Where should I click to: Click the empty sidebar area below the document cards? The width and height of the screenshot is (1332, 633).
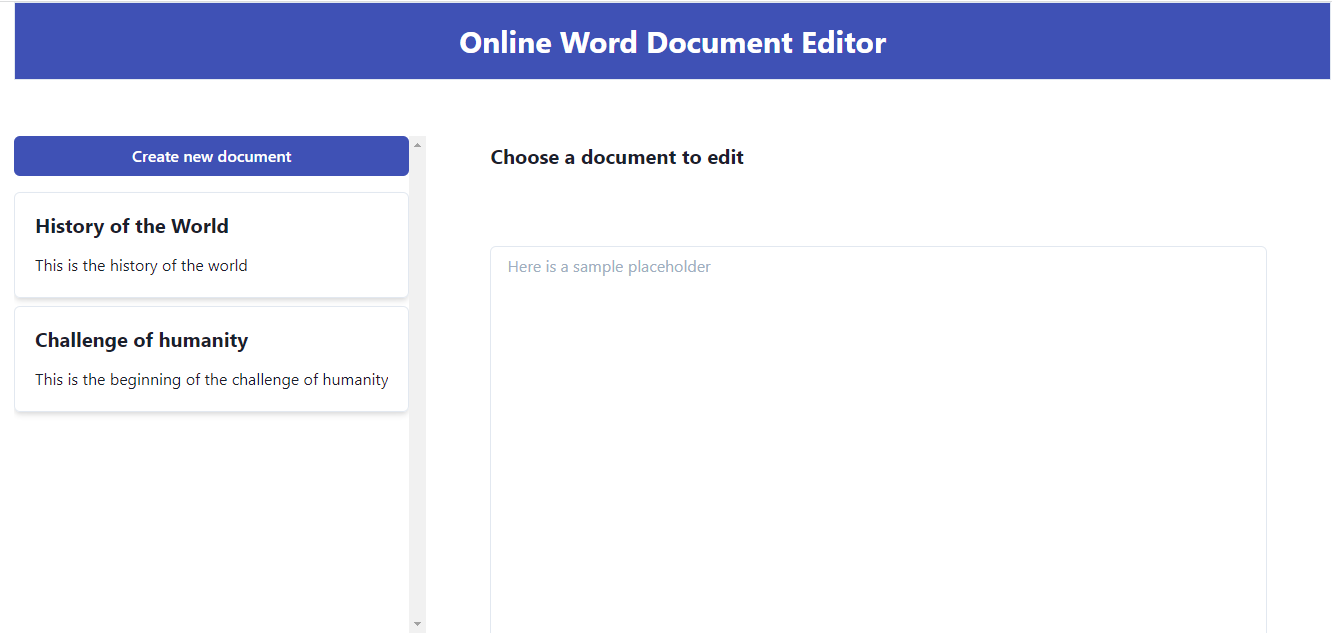pyautogui.click(x=211, y=520)
